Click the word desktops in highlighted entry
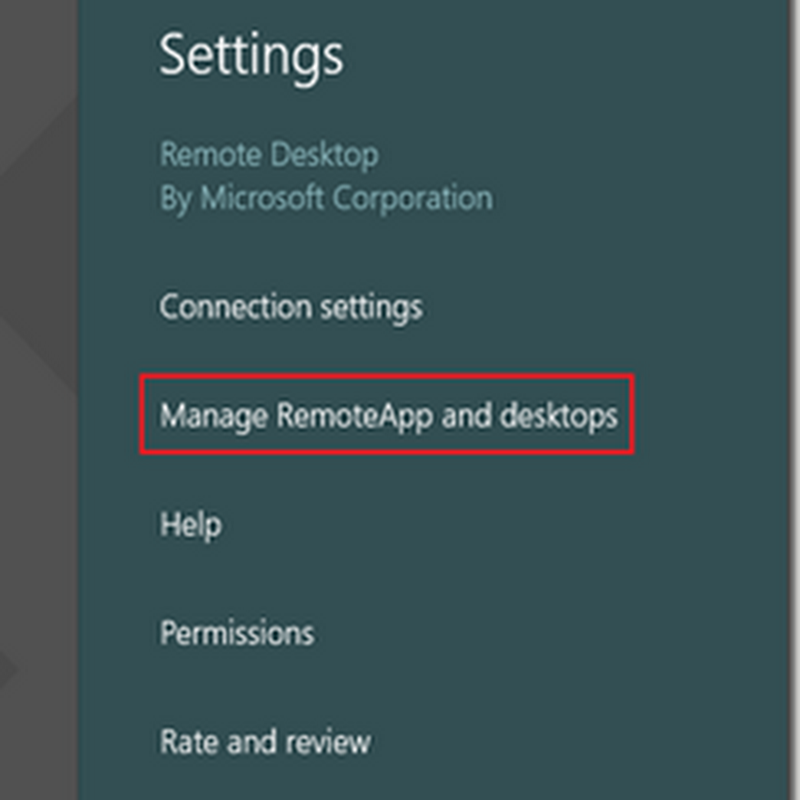Viewport: 800px width, 800px height. 560,415
